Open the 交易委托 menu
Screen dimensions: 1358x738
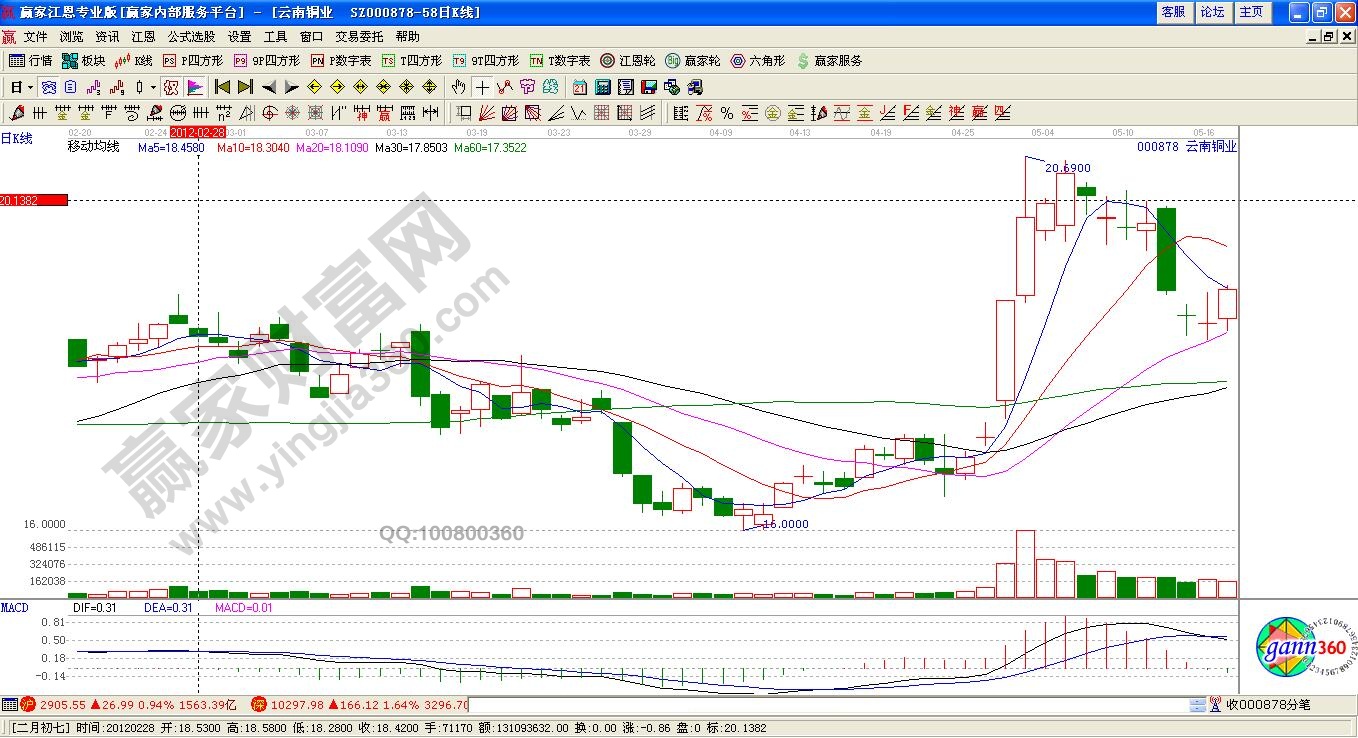pos(358,36)
